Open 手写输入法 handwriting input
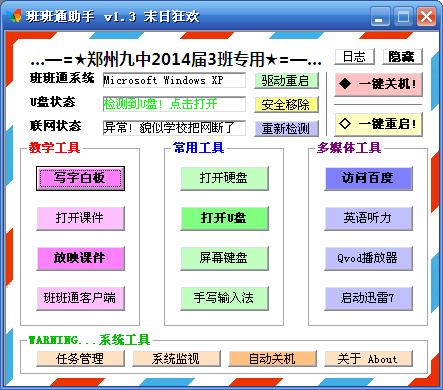The width and height of the screenshot is (443, 390). (x=224, y=298)
